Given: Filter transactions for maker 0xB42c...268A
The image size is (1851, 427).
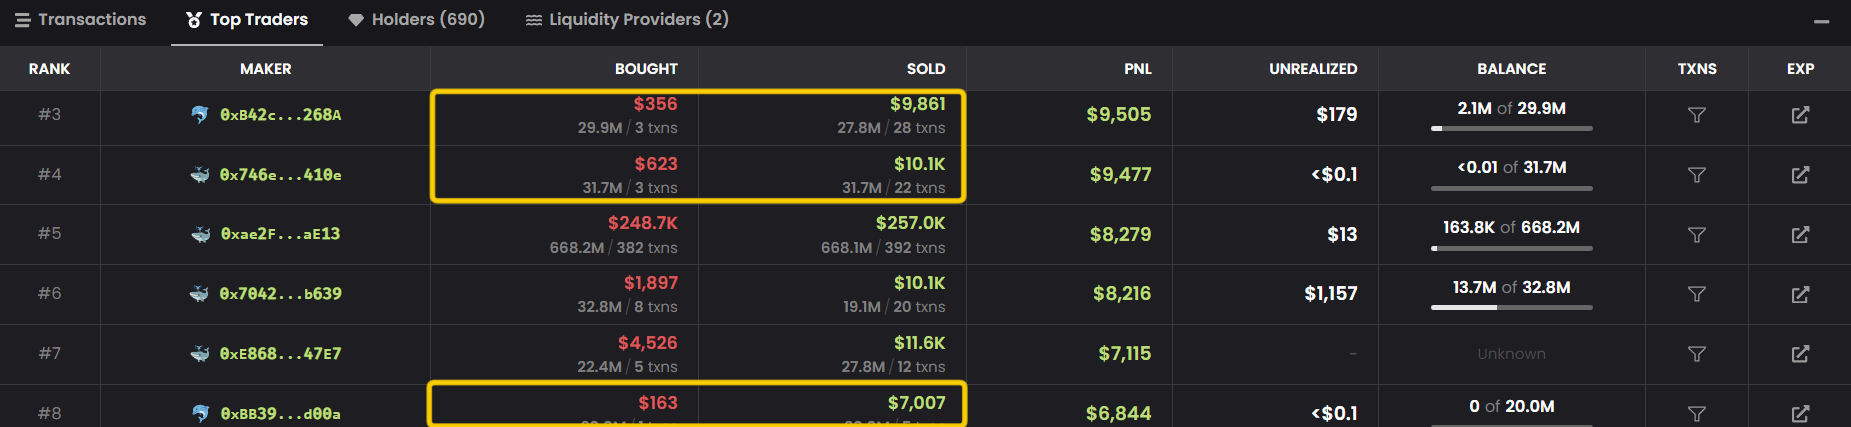Looking at the screenshot, I should click(x=1696, y=115).
